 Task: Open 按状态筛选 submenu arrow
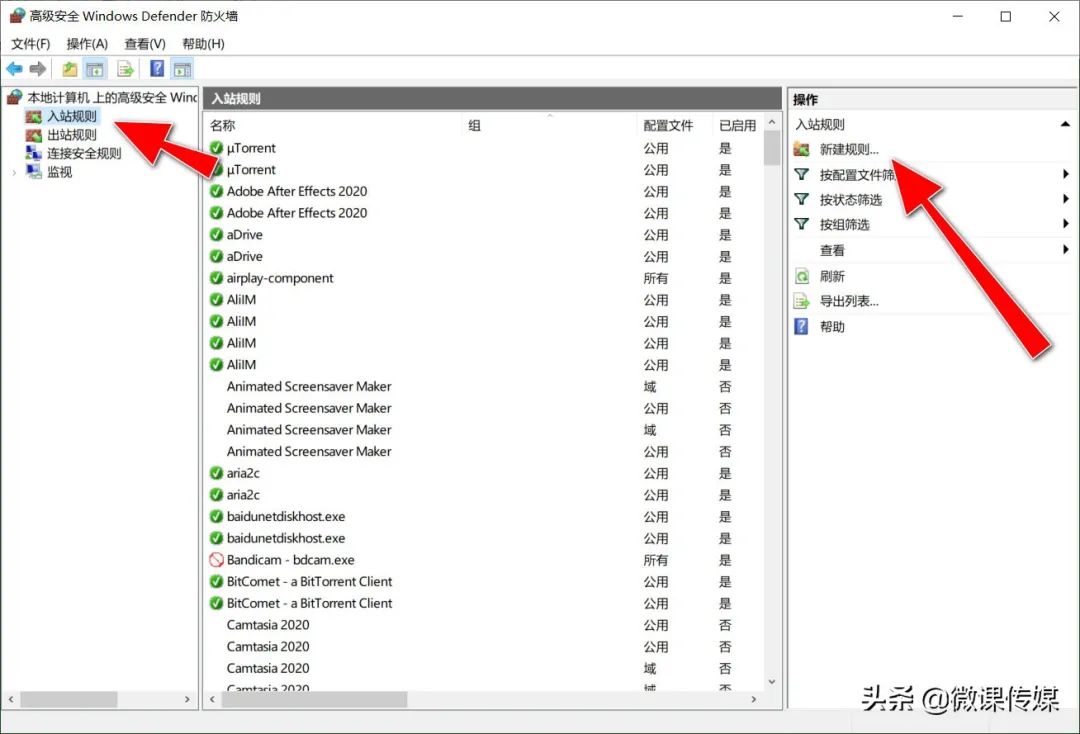(x=1066, y=199)
